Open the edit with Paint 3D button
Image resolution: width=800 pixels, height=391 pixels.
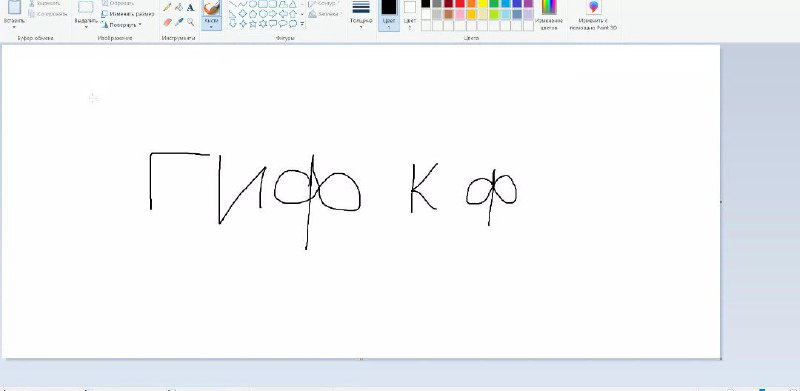click(x=593, y=15)
